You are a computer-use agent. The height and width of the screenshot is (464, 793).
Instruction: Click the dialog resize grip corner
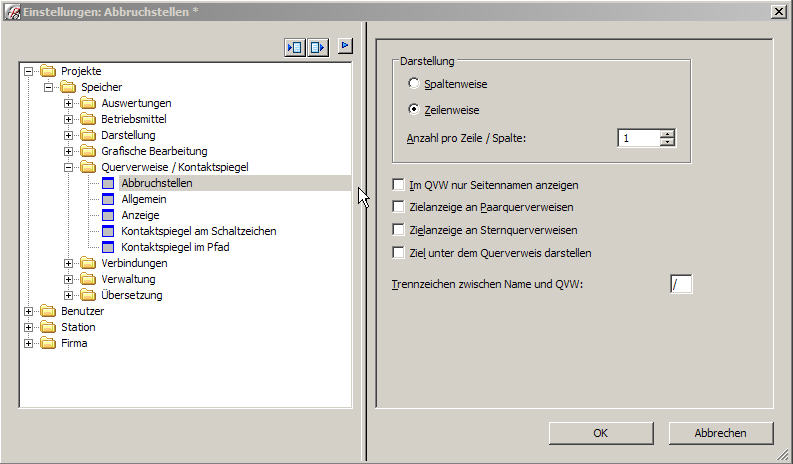point(783,454)
